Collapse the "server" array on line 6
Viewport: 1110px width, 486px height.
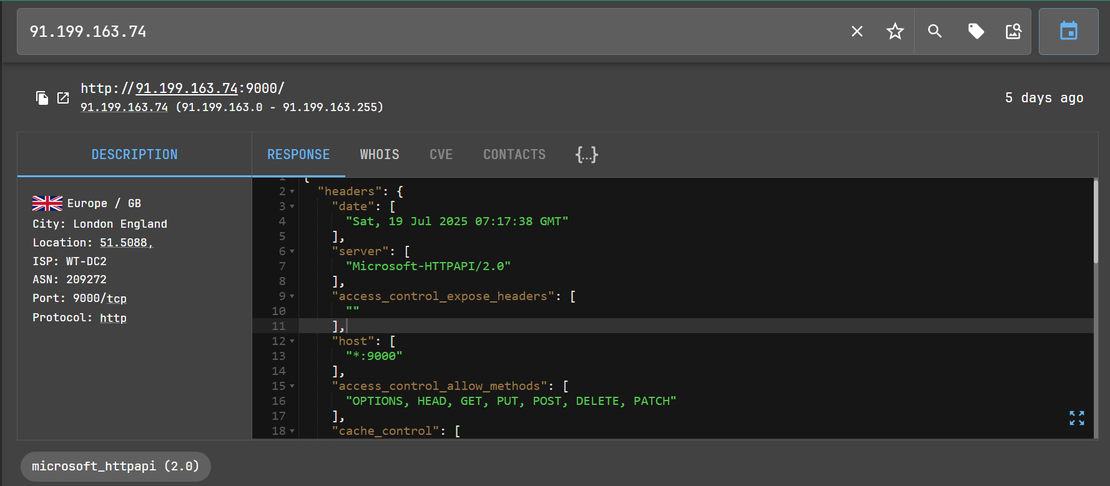[292, 252]
